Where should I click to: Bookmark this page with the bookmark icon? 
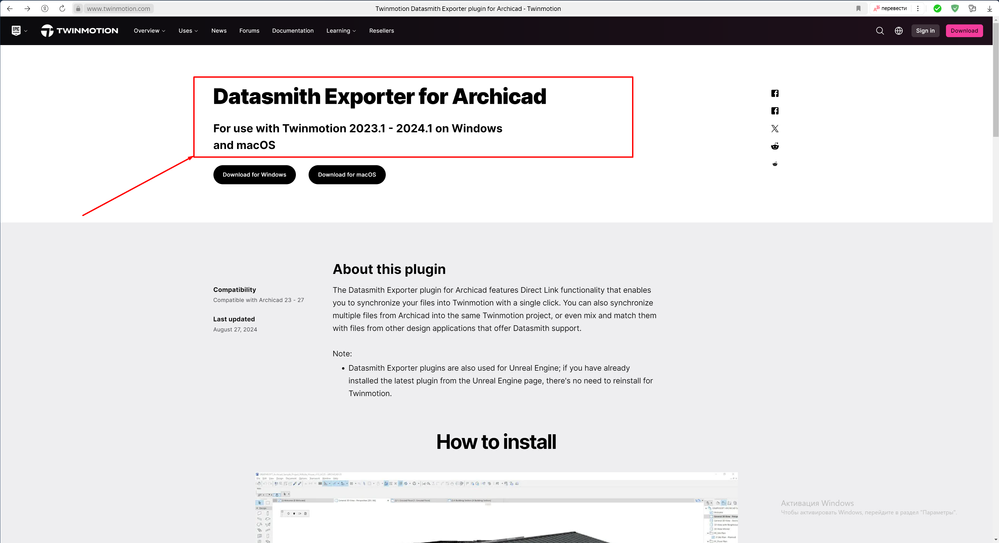[858, 8]
